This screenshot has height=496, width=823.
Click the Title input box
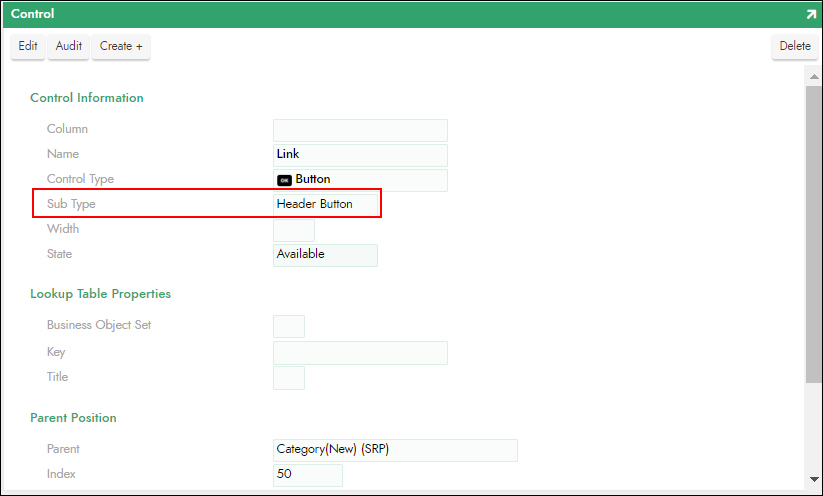coord(289,378)
